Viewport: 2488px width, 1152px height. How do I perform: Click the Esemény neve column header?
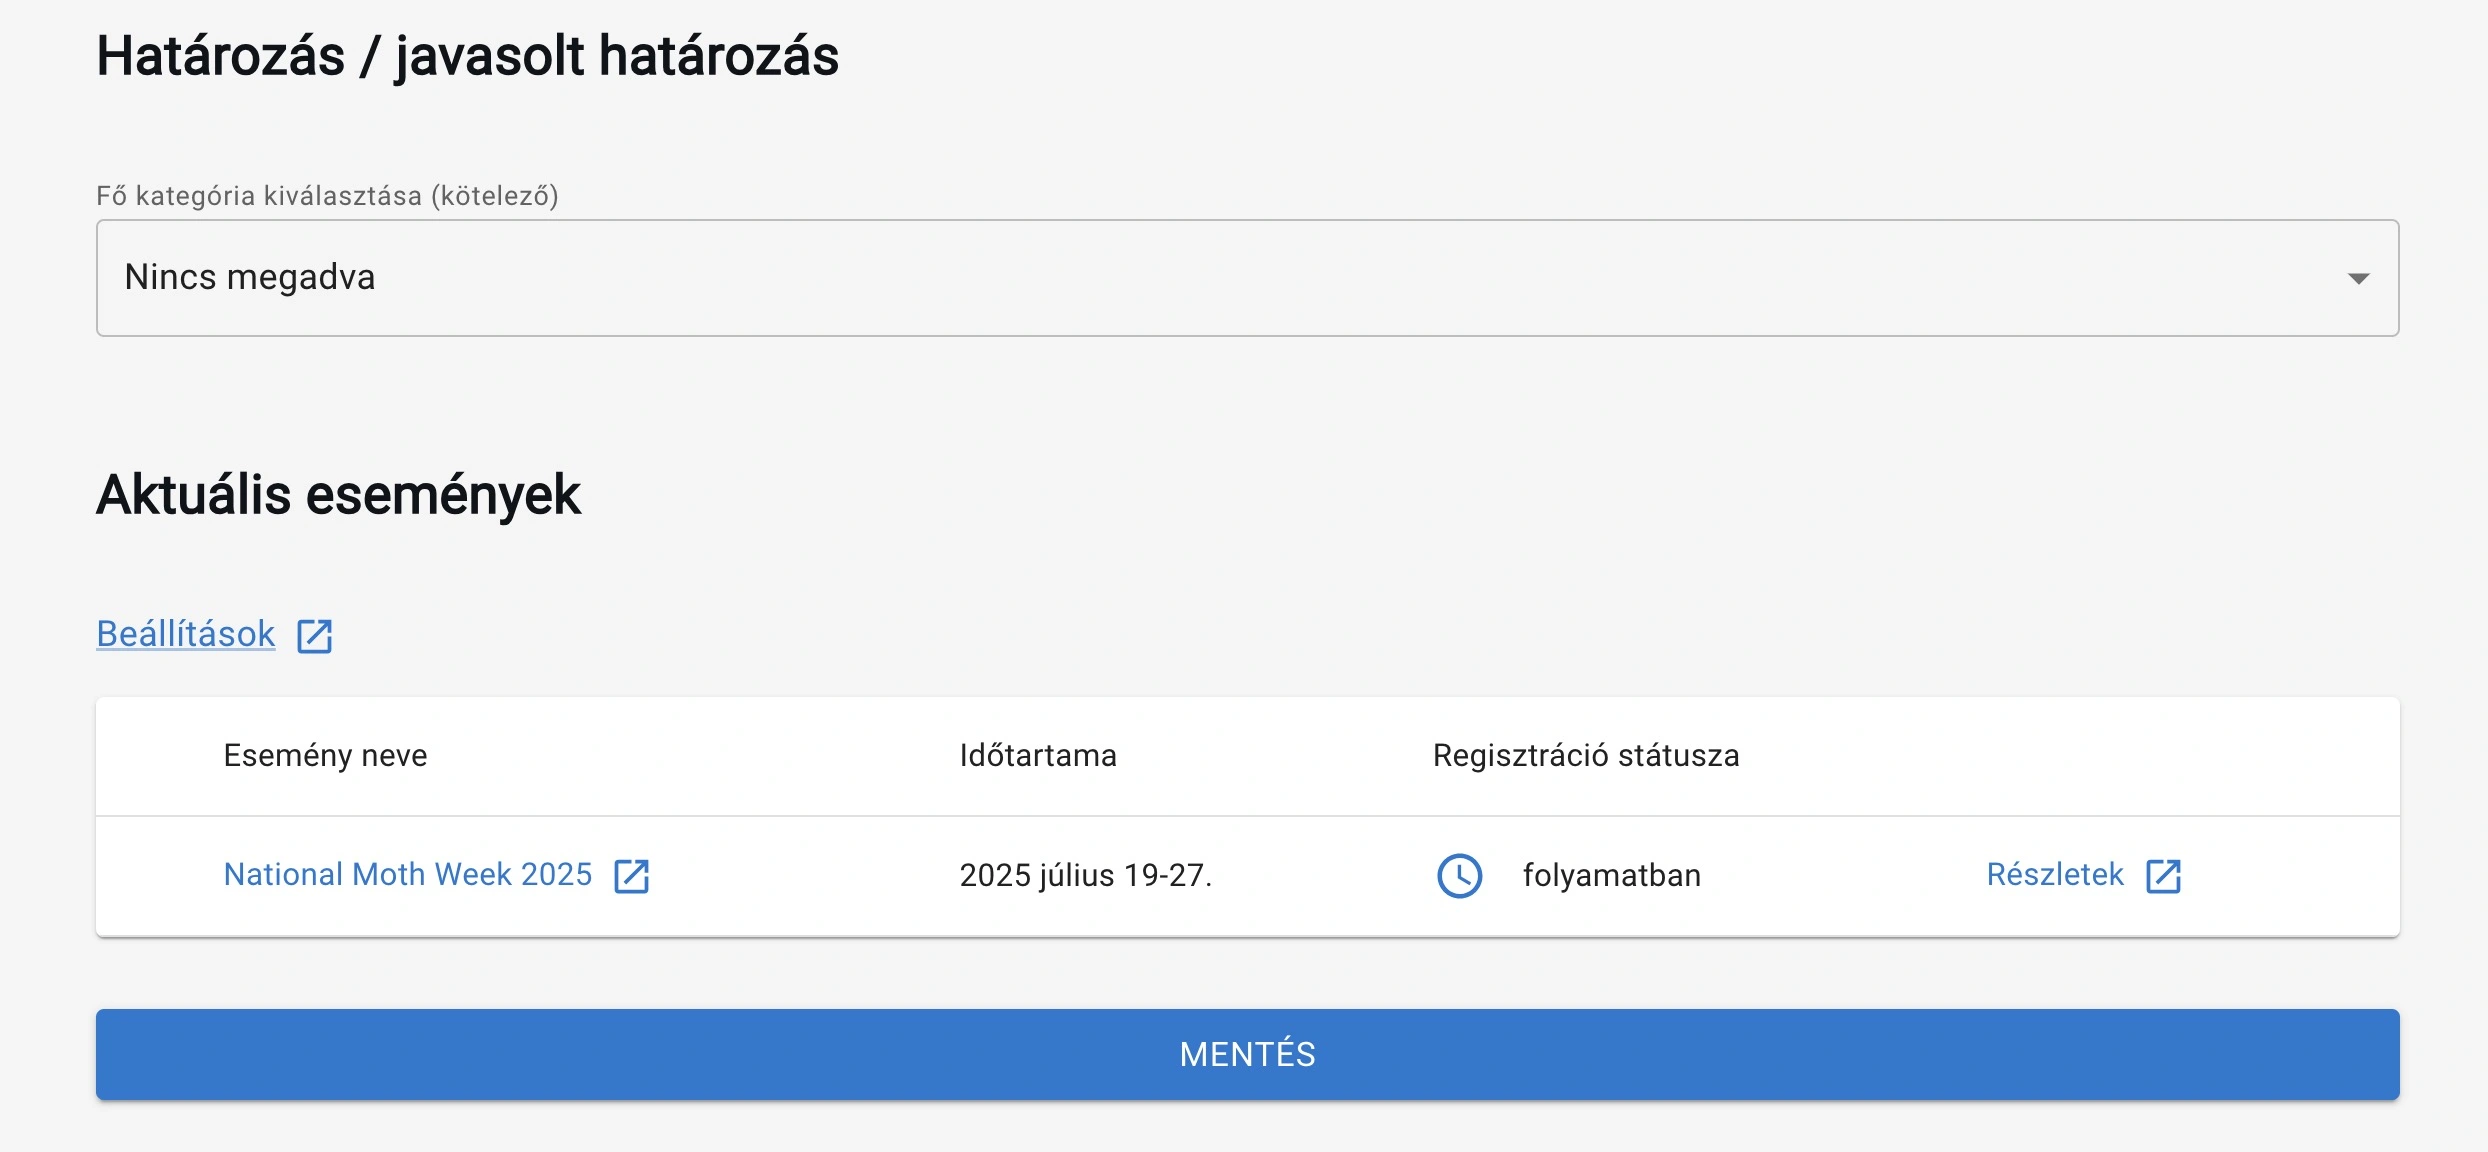pyautogui.click(x=324, y=756)
